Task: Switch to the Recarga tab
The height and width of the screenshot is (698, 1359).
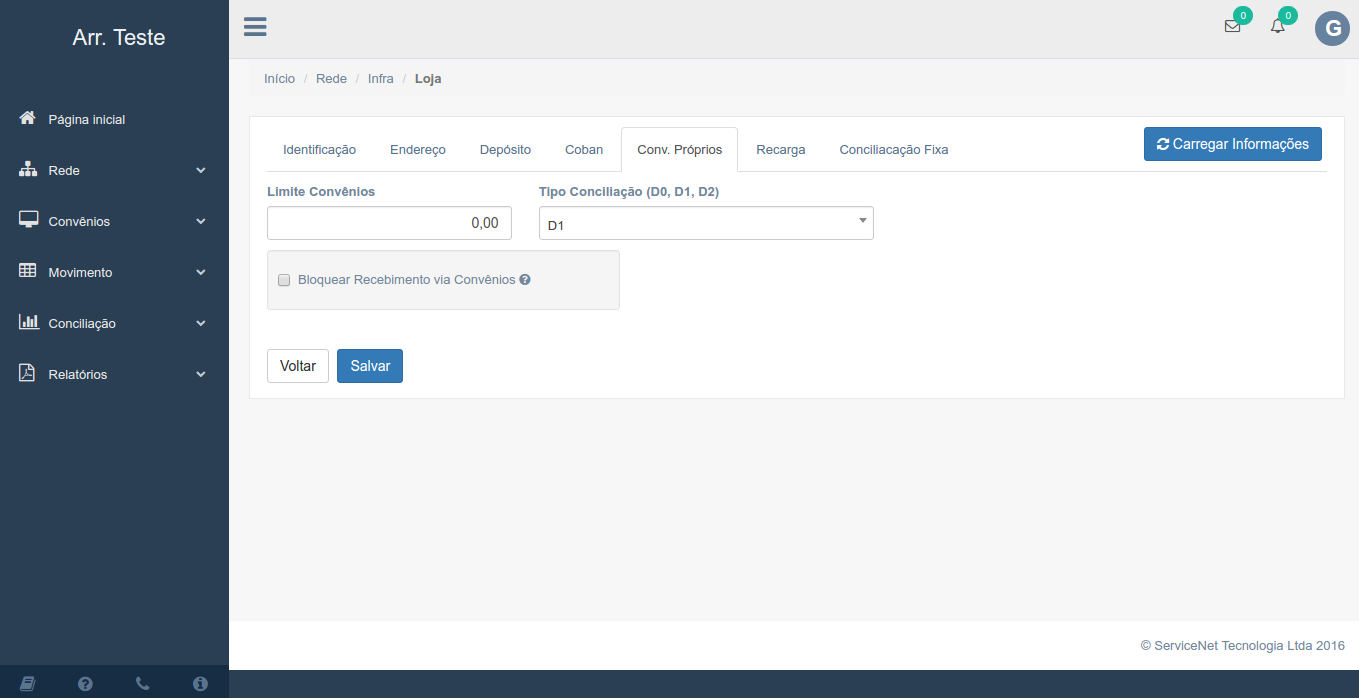Action: tap(780, 150)
